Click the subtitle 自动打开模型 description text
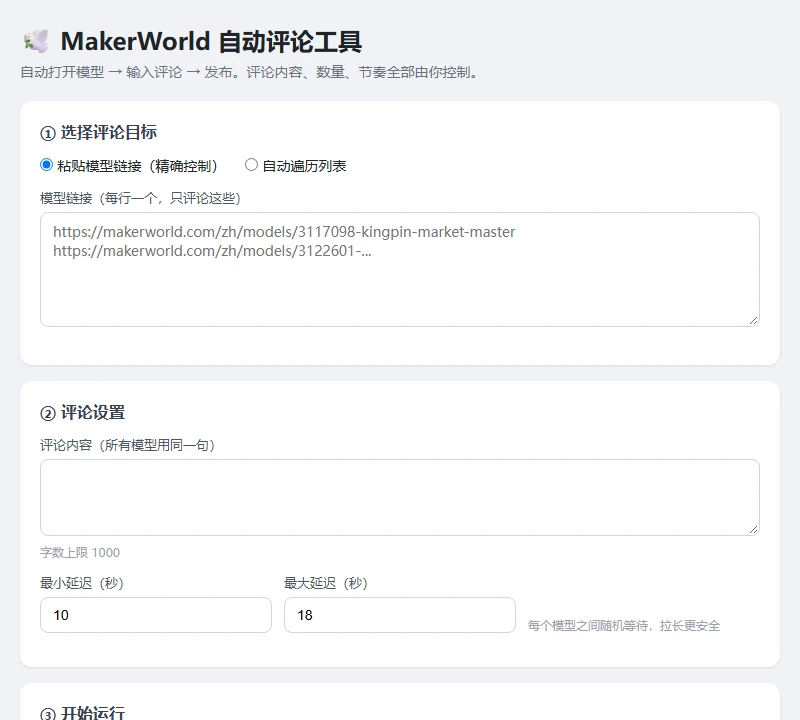 pos(251,72)
